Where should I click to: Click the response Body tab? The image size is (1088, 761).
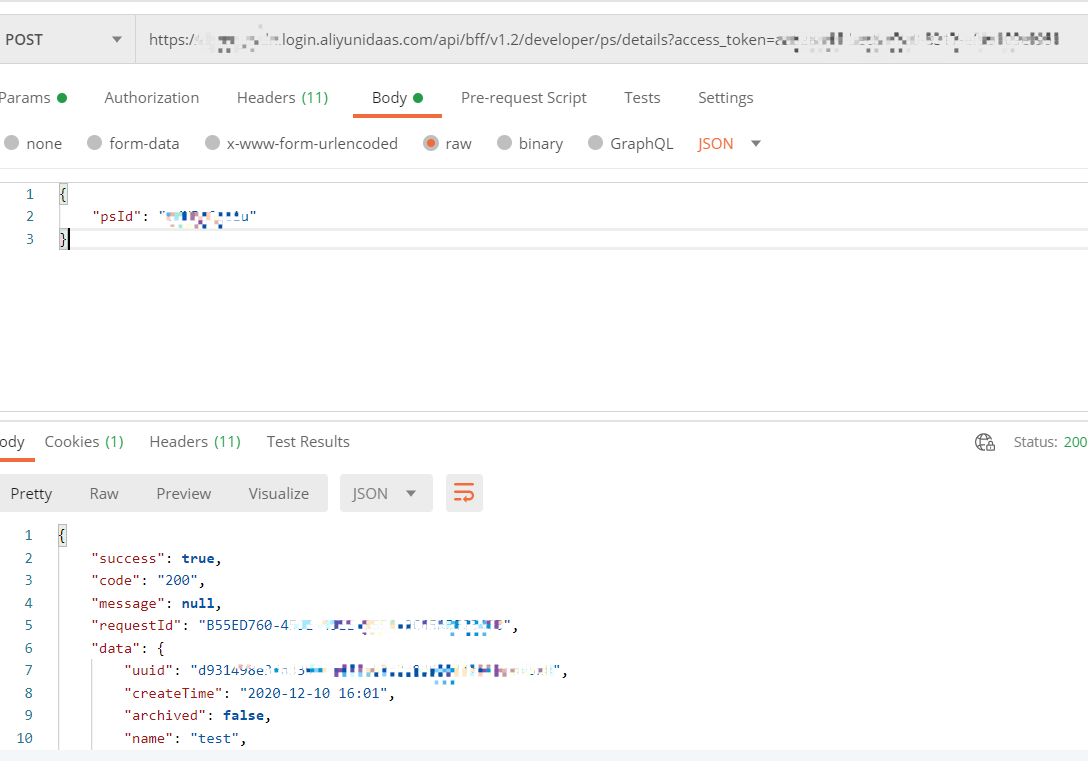(x=12, y=442)
